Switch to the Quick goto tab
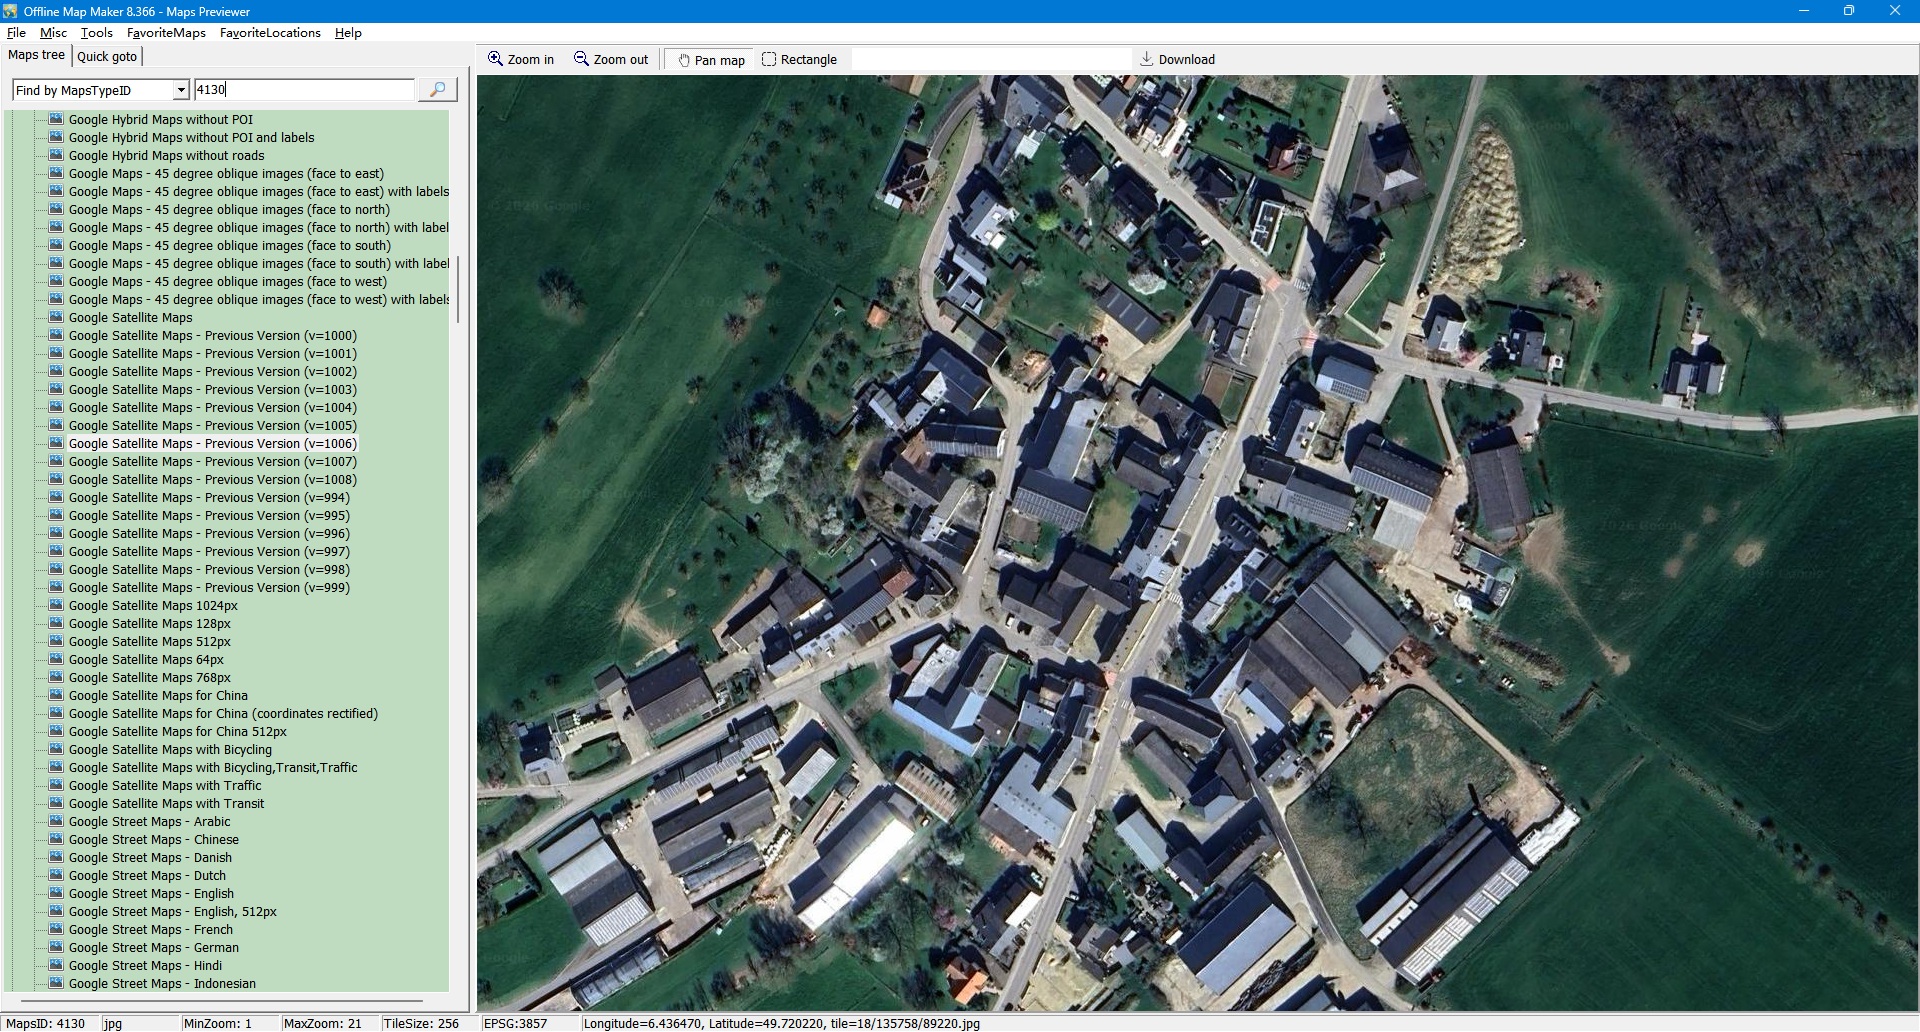The image size is (1920, 1032). pyautogui.click(x=107, y=57)
